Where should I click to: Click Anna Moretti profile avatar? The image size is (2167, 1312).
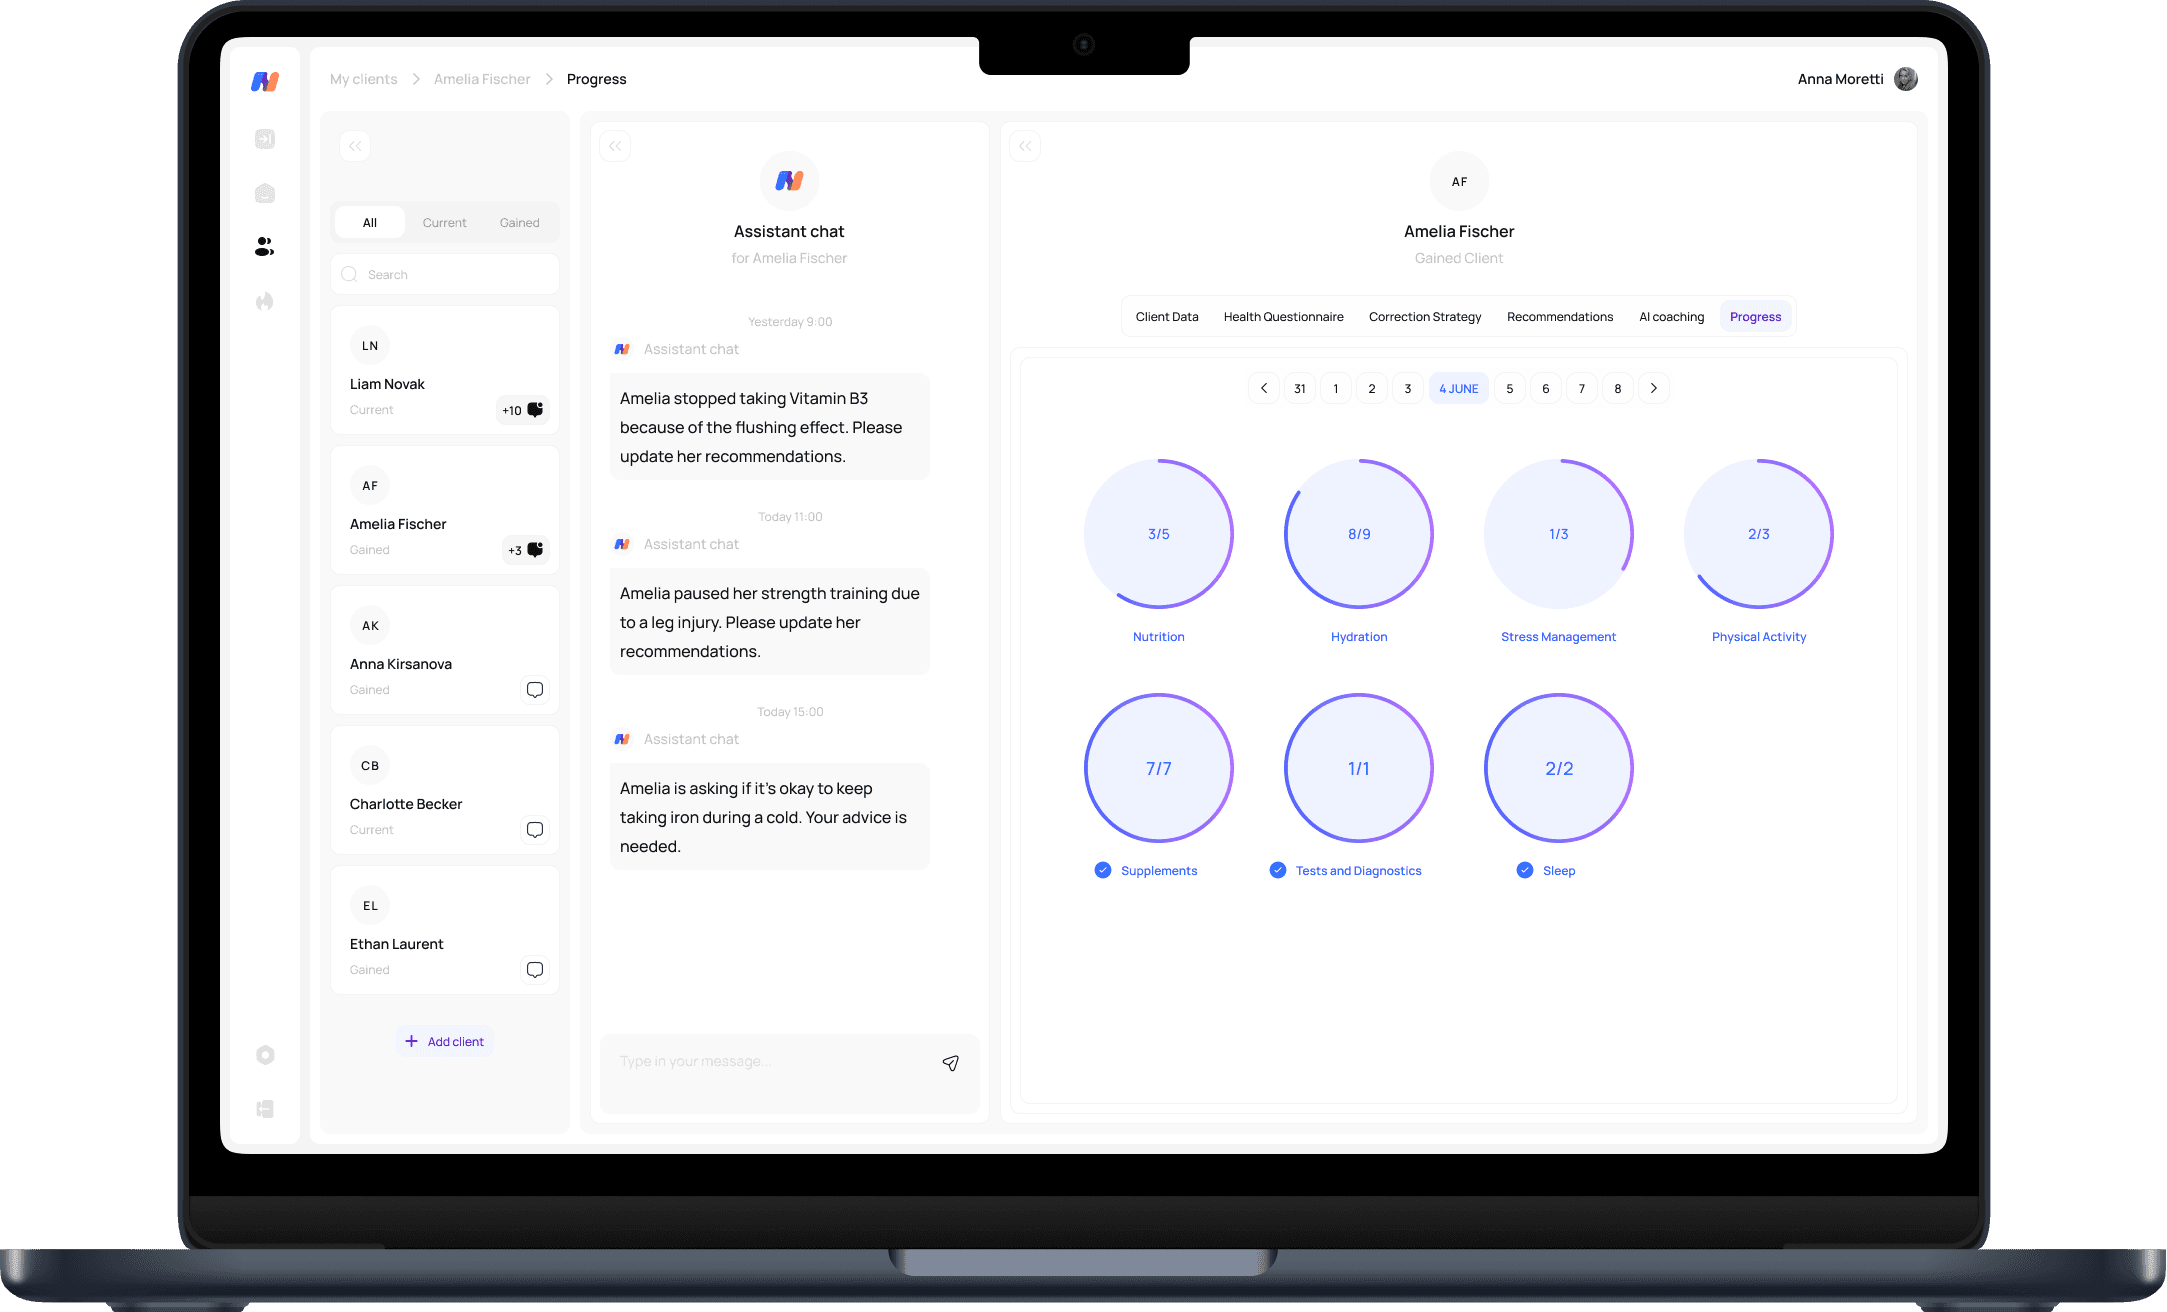(1906, 79)
